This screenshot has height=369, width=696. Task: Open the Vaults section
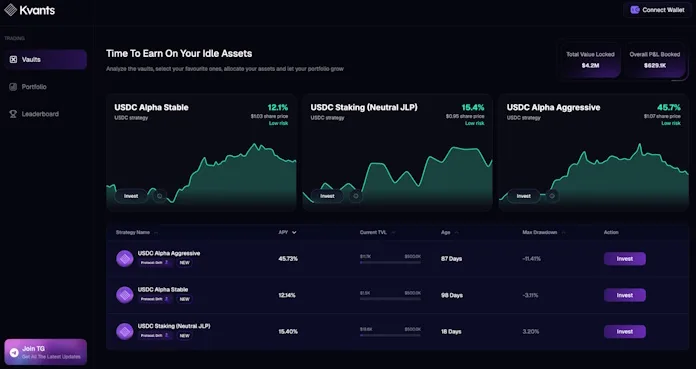tap(46, 60)
